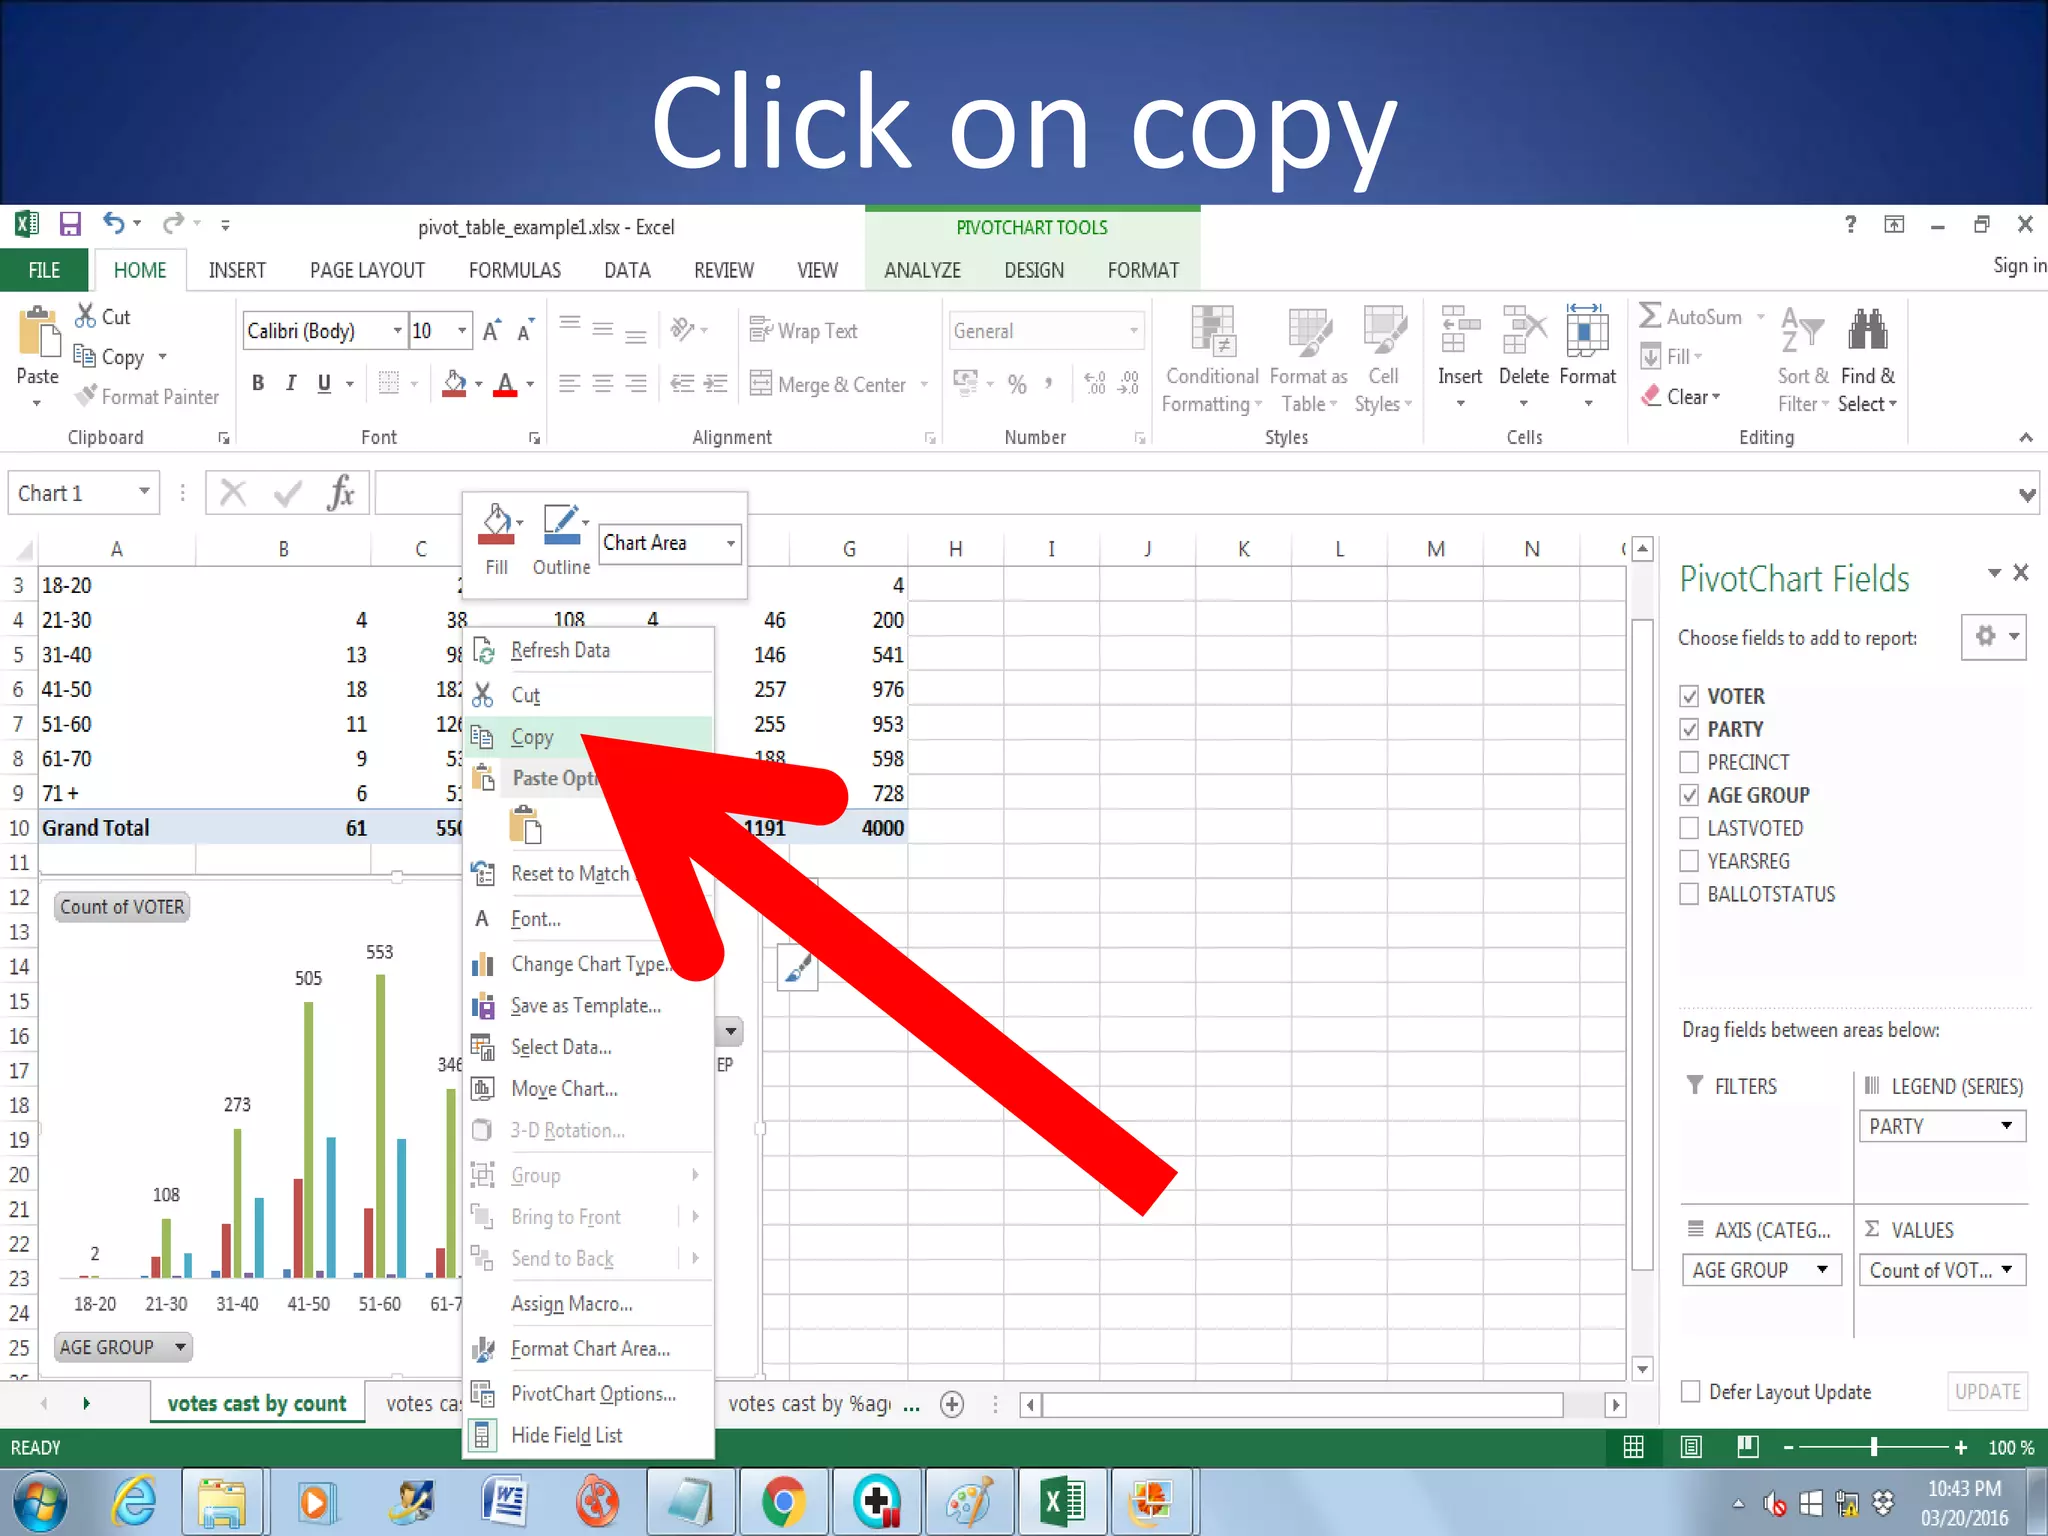
Task: Open the Chart Area element dropdown
Action: [x=731, y=543]
